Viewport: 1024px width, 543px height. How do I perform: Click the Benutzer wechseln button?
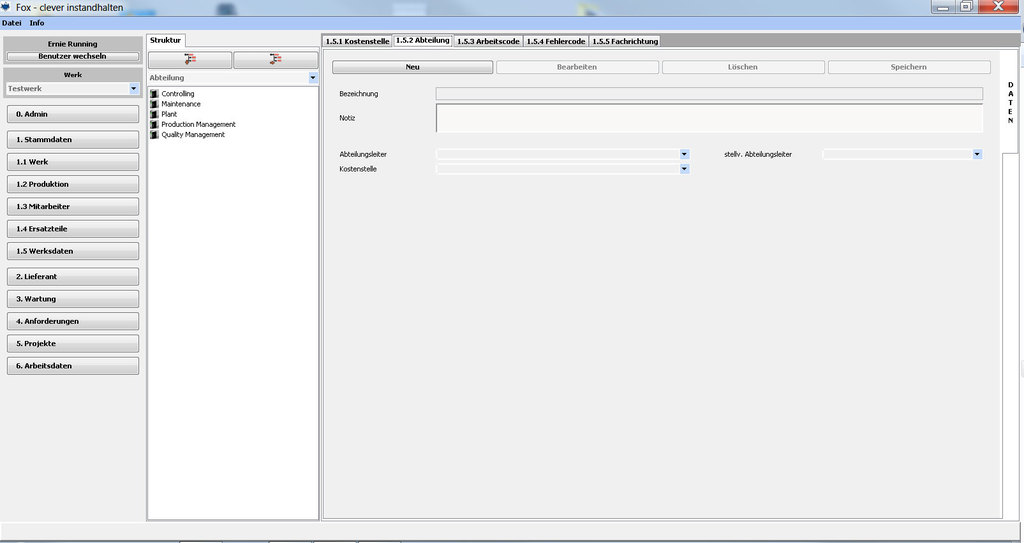pyautogui.click(x=72, y=56)
